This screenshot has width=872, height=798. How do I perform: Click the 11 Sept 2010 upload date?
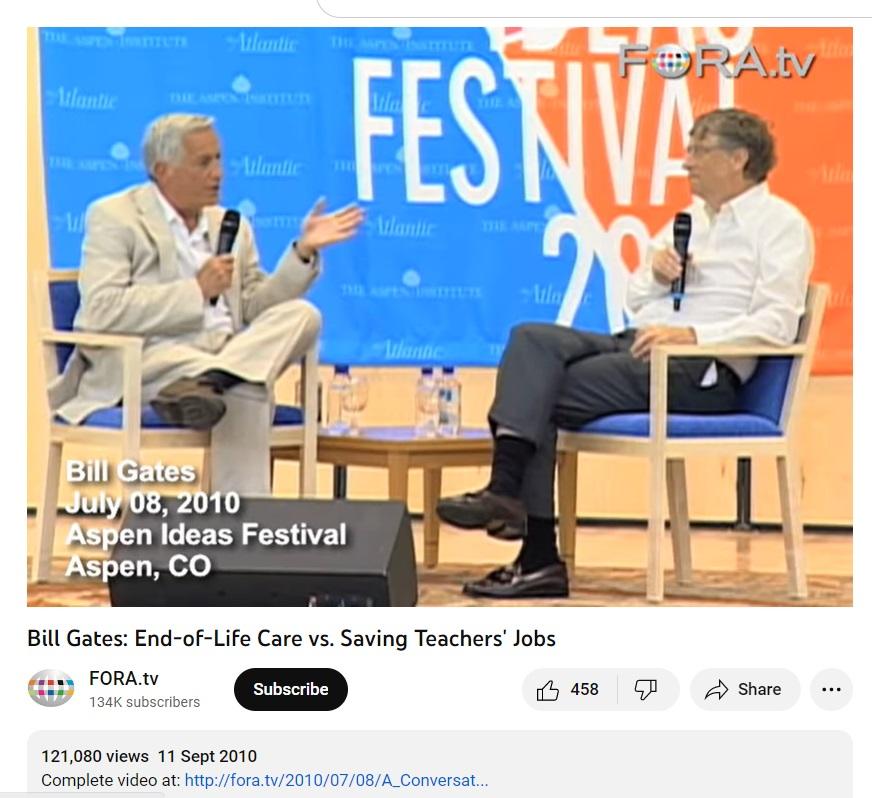tap(207, 756)
